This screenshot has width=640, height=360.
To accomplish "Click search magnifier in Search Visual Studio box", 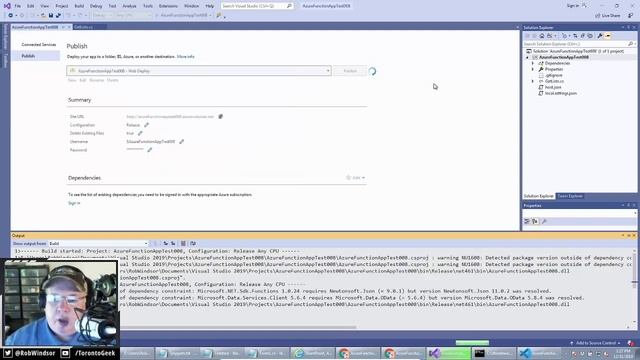I will coord(289,6).
